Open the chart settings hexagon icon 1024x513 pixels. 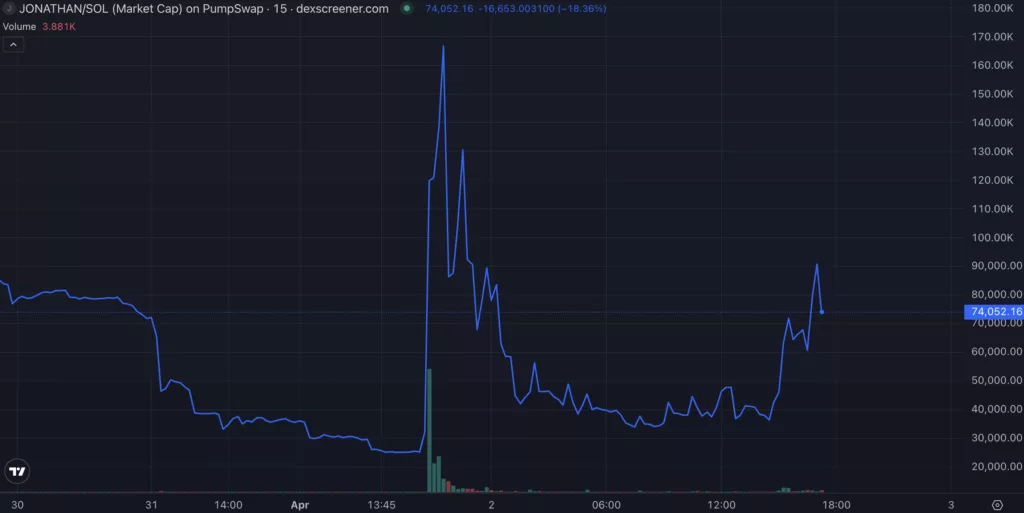pyautogui.click(x=997, y=504)
